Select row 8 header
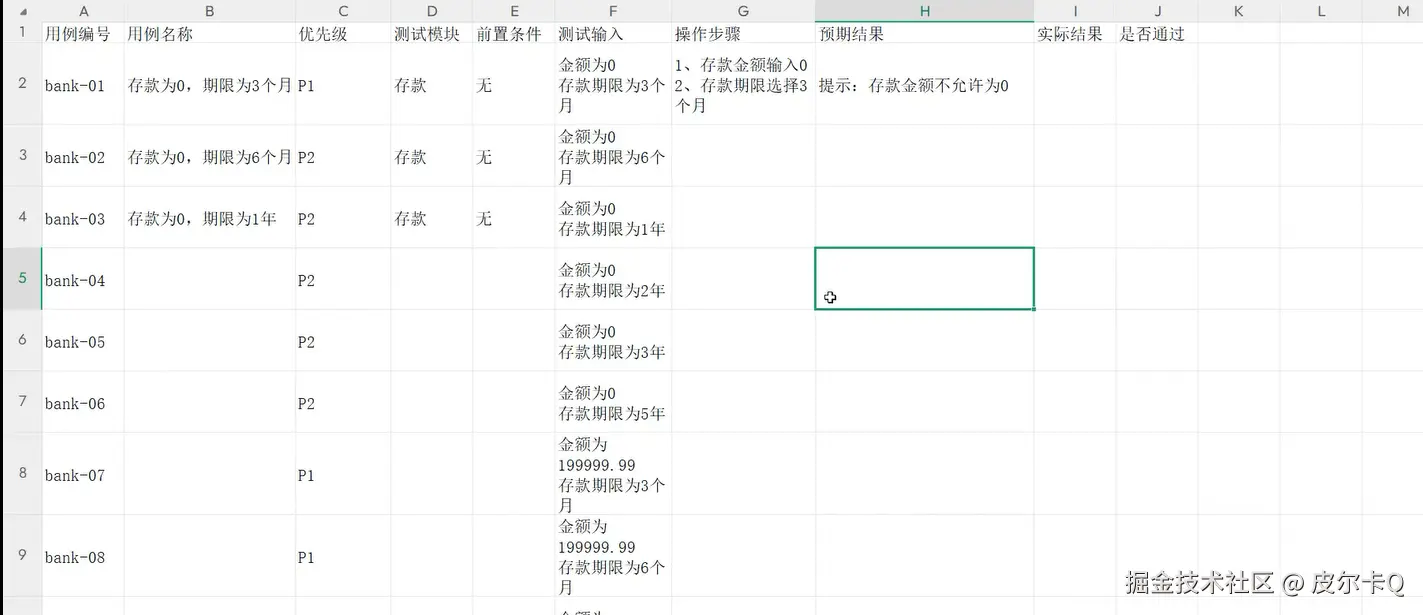The height and width of the screenshot is (615, 1423). (22, 474)
